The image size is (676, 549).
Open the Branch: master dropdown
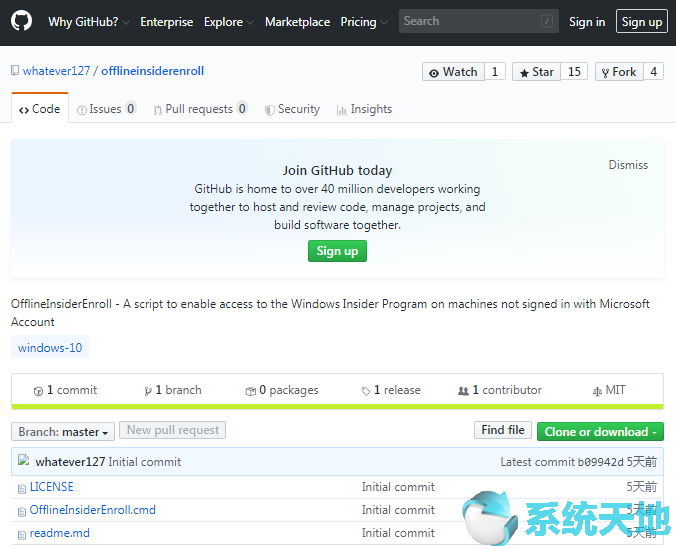tap(63, 432)
